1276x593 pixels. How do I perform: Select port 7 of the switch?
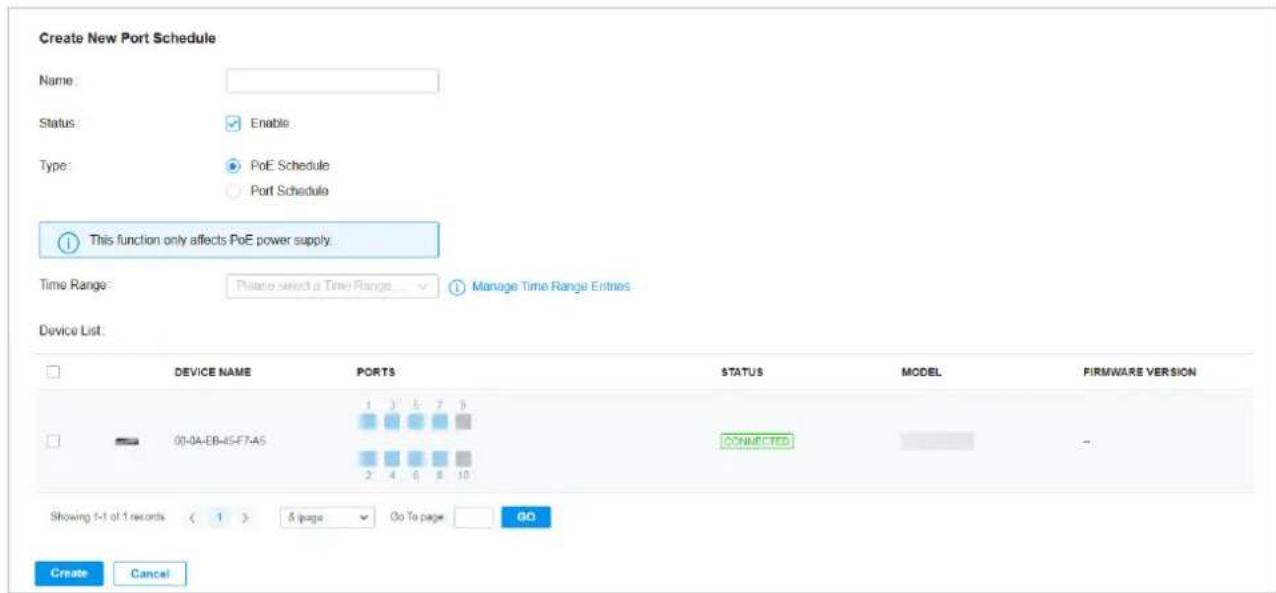[439, 422]
